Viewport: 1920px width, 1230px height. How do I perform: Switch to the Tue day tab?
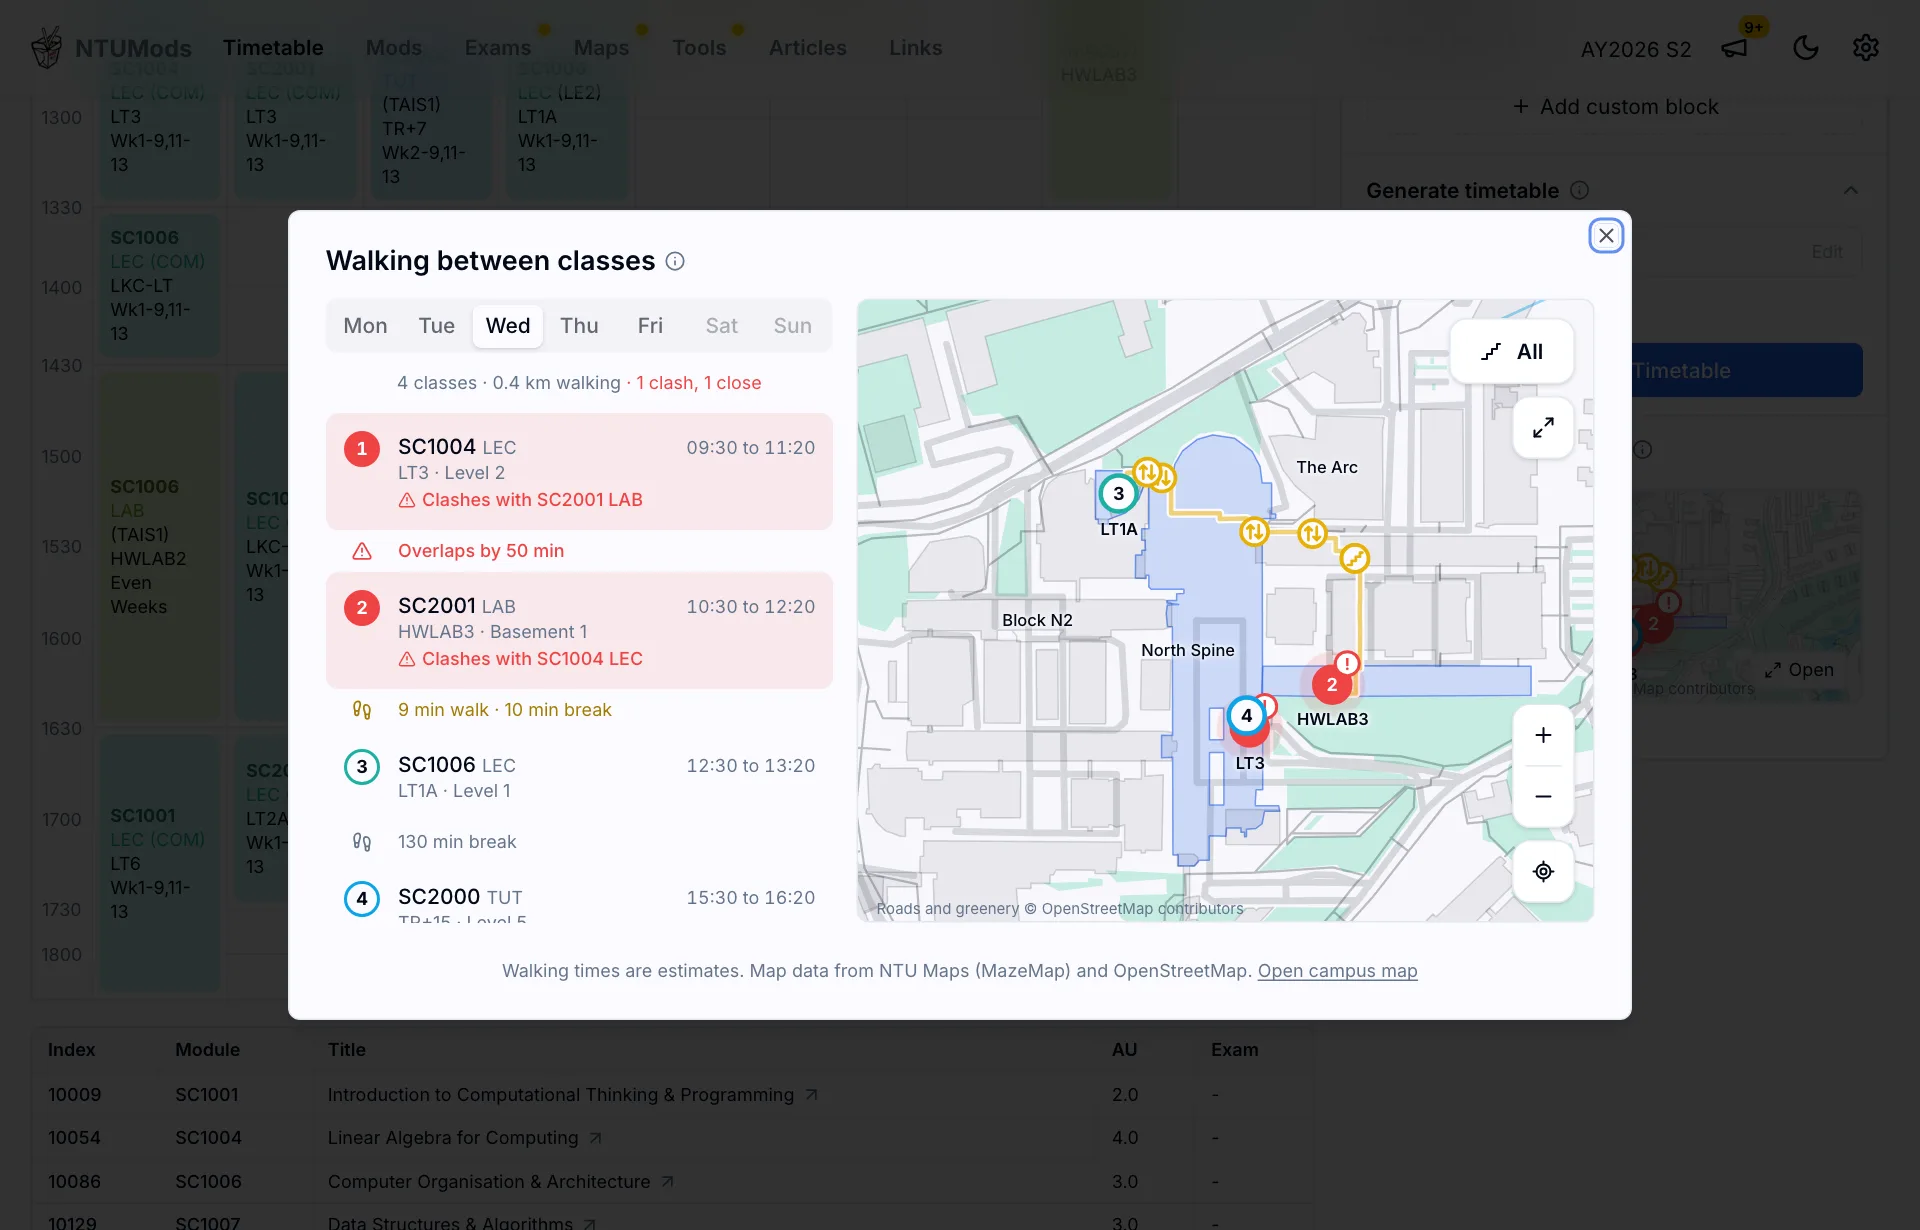pos(437,326)
